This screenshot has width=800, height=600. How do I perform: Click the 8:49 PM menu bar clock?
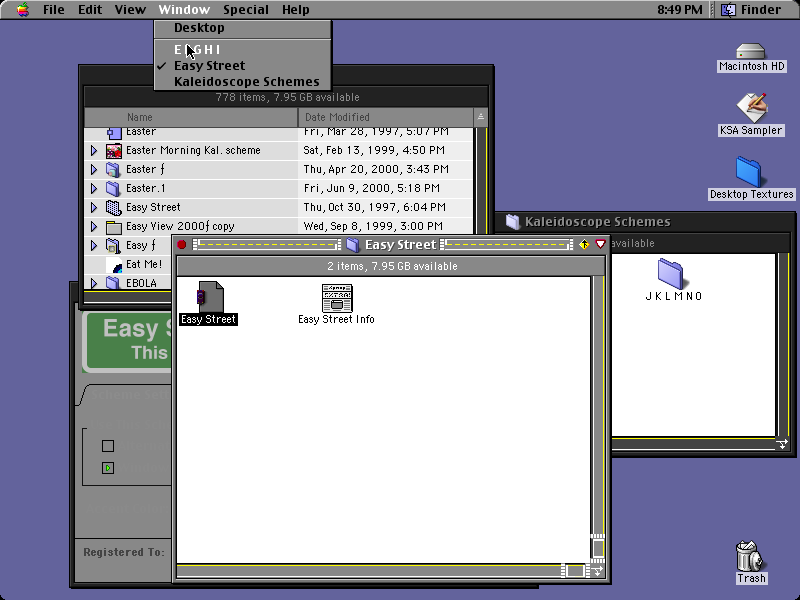(x=680, y=9)
